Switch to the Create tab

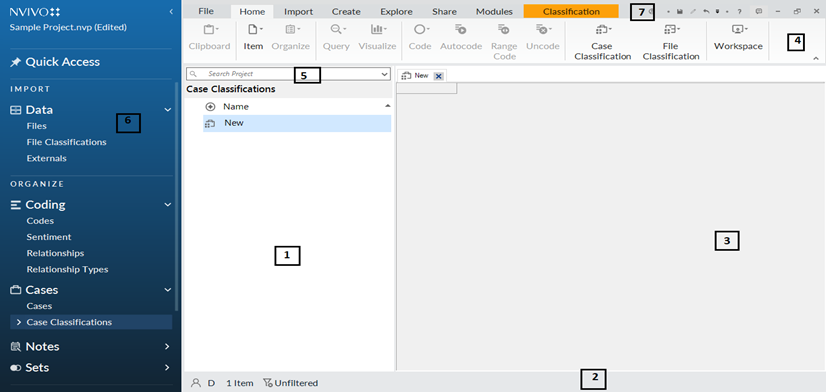point(346,12)
